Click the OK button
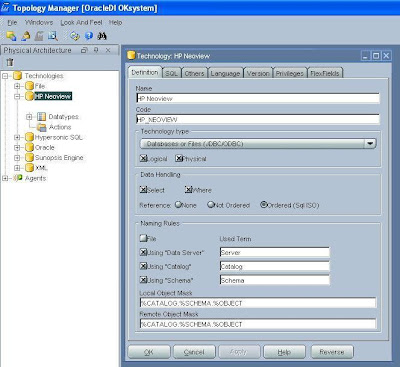The height and width of the screenshot is (367, 400). (149, 352)
